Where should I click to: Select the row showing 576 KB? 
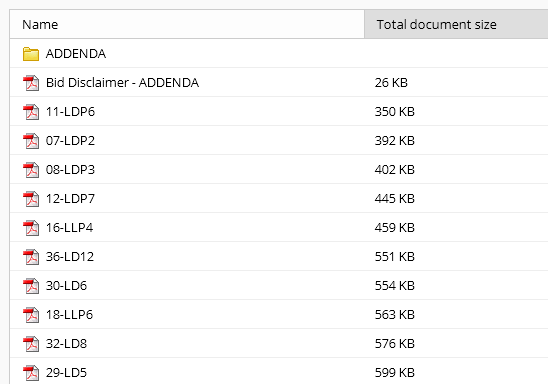click(279, 343)
